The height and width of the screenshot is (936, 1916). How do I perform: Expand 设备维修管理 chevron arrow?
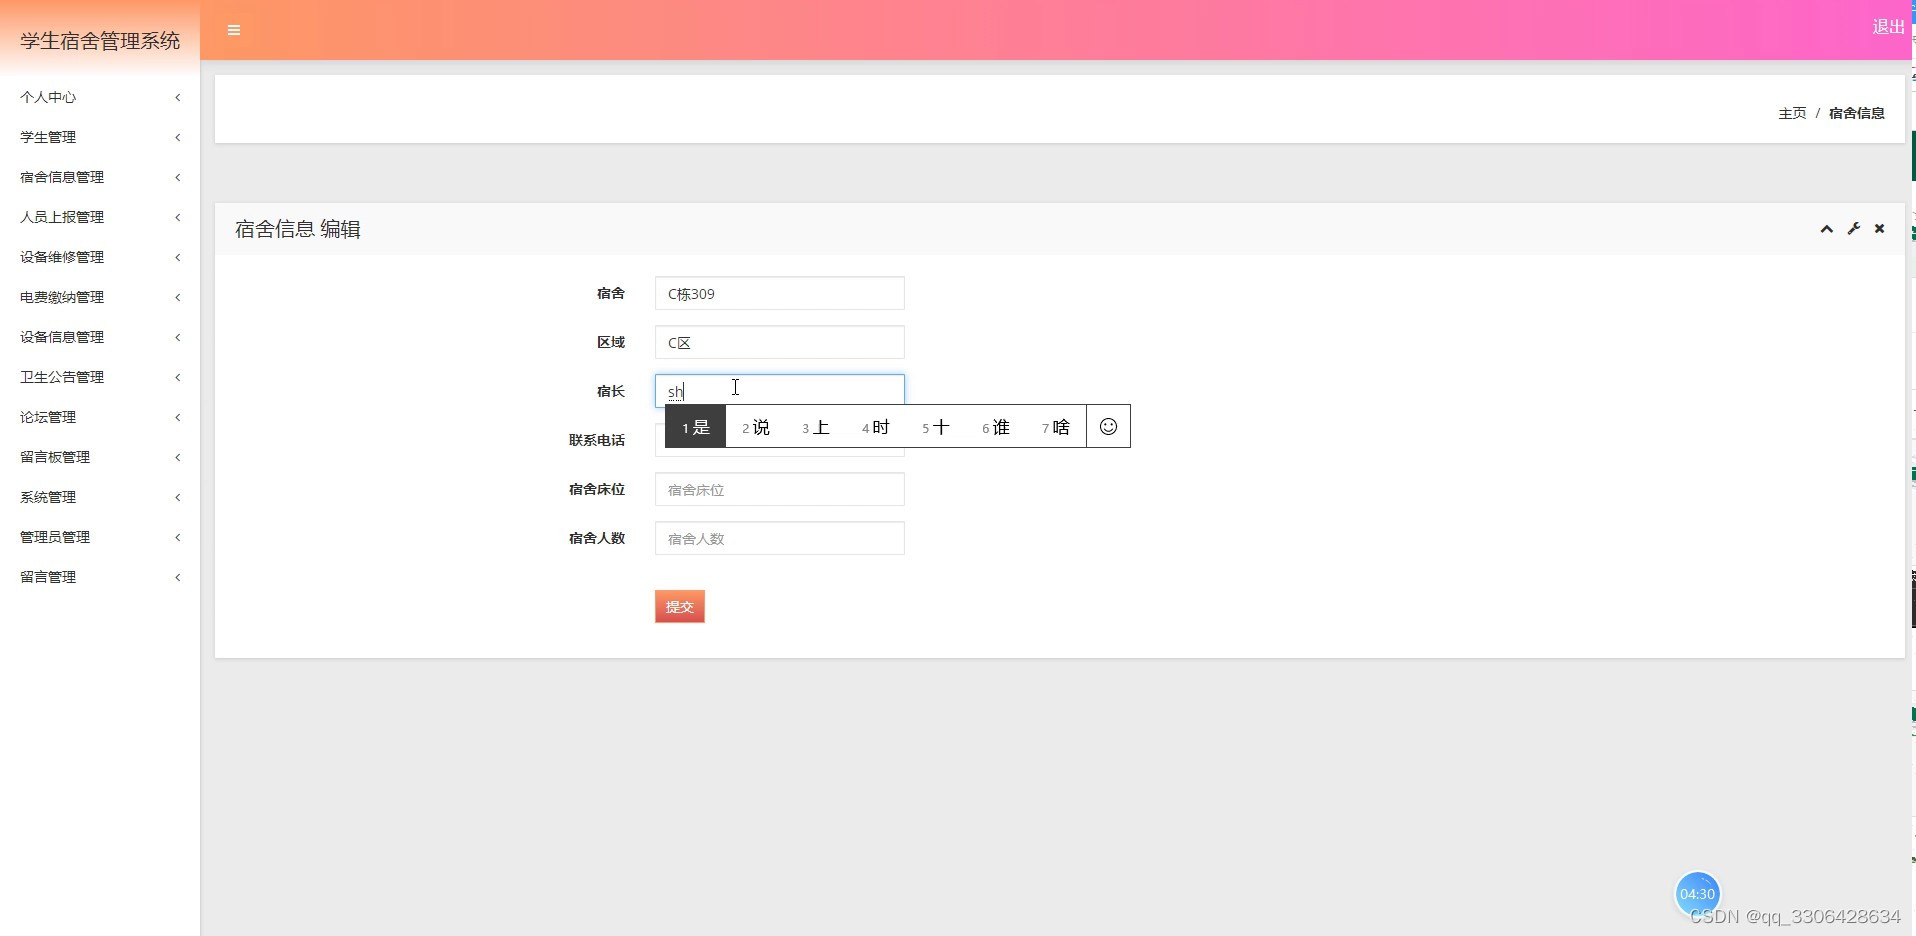pyautogui.click(x=178, y=257)
